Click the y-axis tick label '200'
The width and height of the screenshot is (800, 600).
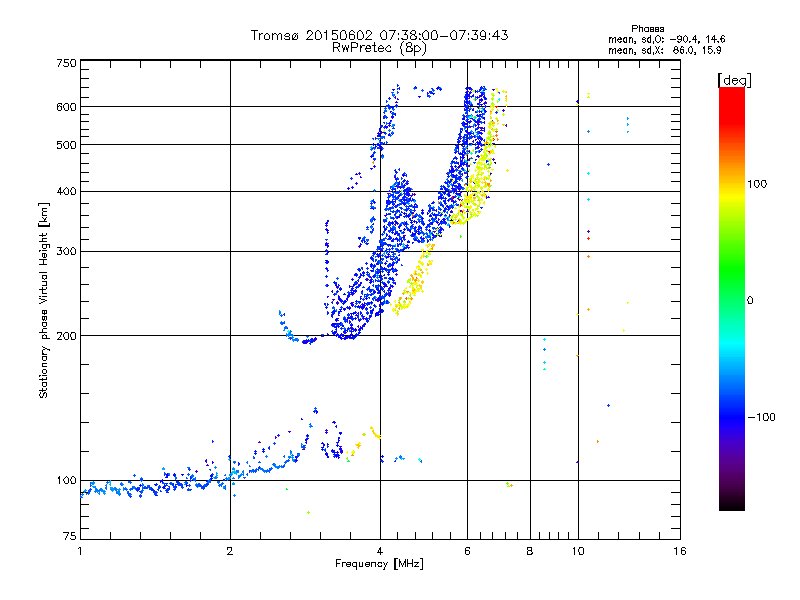(67, 336)
